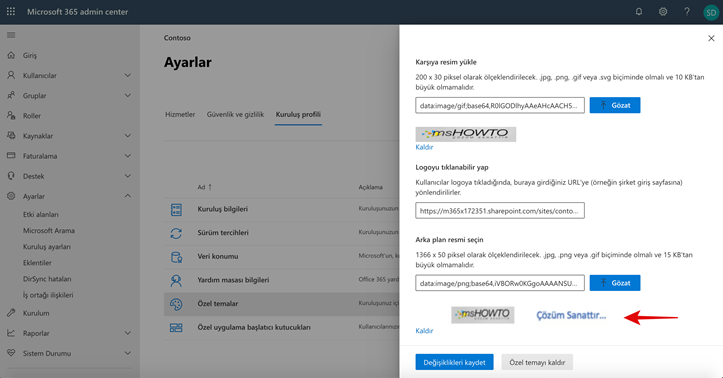This screenshot has width=723, height=378.
Task: Click the Contoso breadcrumb text
Action: [177, 38]
